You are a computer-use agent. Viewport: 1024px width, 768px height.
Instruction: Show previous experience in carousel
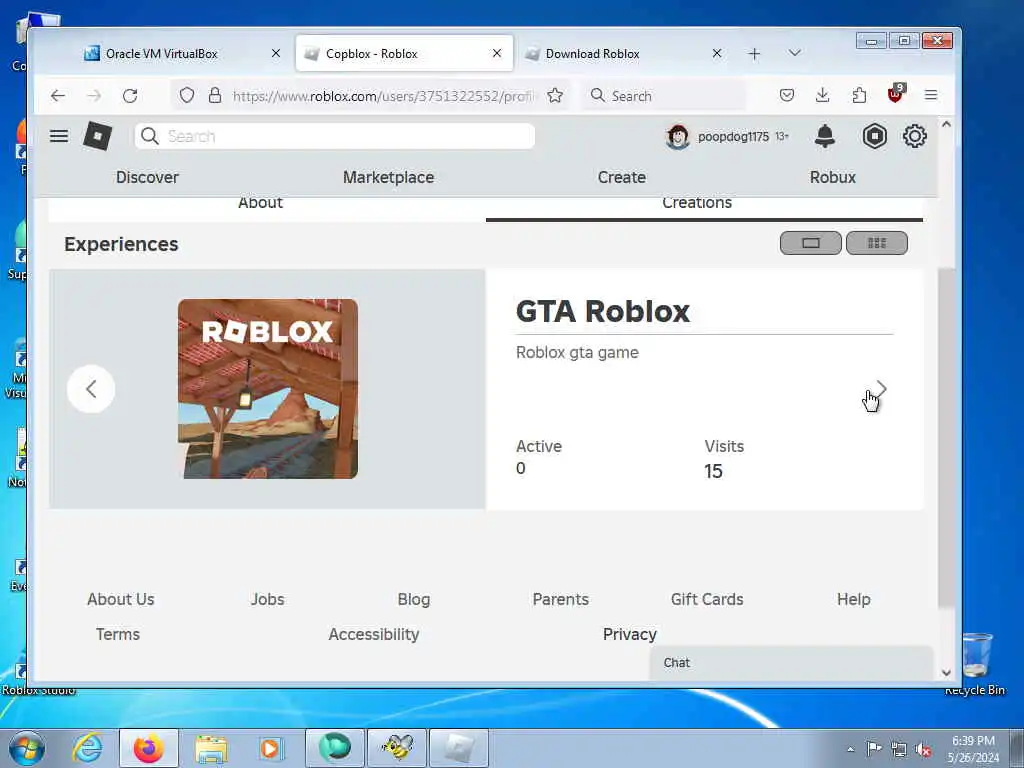click(91, 389)
